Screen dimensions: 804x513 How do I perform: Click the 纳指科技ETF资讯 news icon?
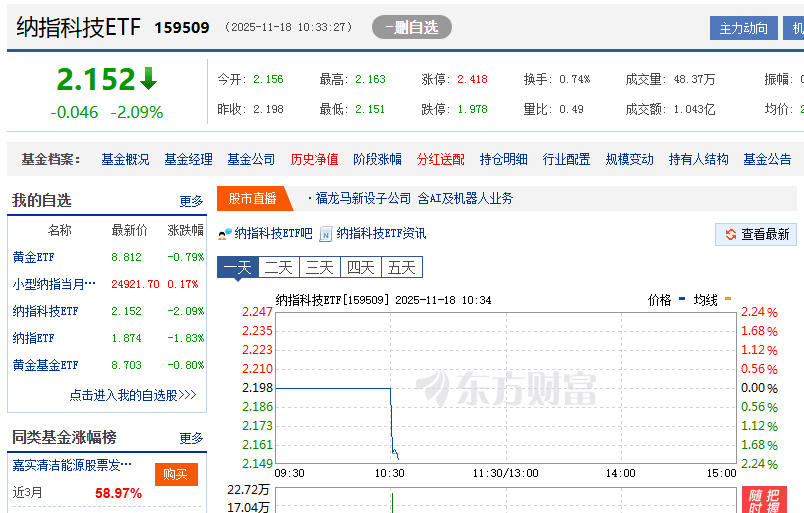click(326, 234)
